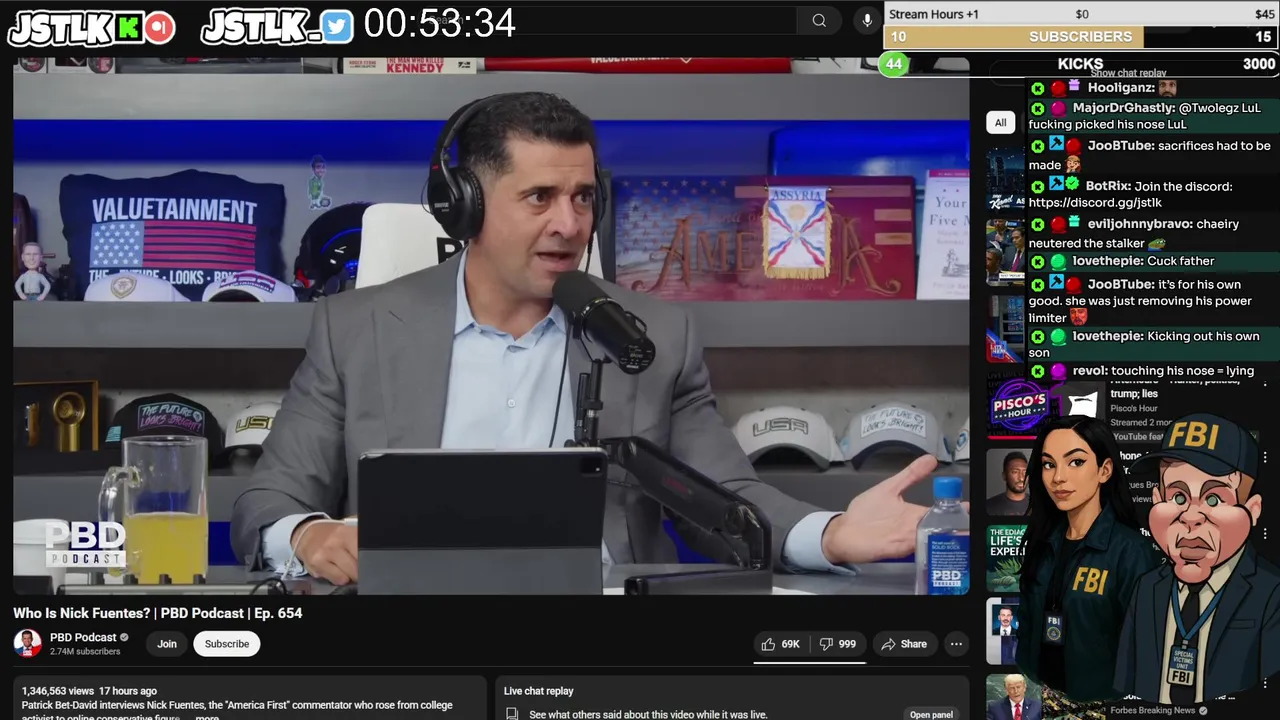Click the live chat replay panel icon

pos(512,715)
